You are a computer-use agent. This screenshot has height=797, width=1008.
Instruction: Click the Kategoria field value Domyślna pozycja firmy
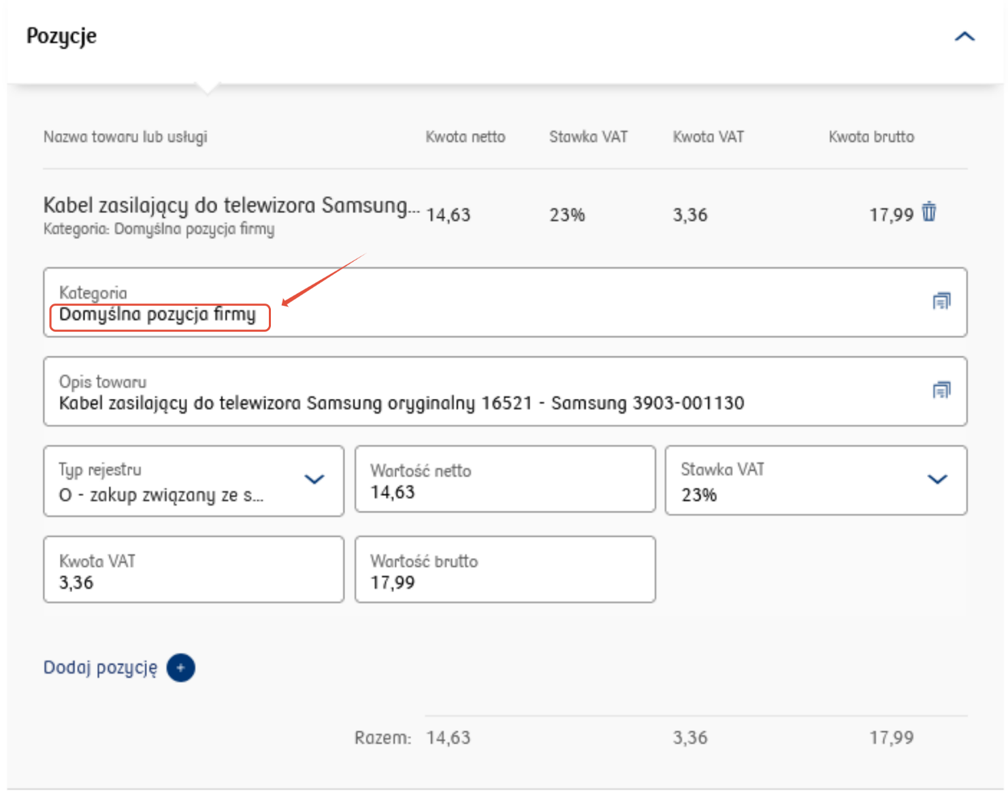pos(158,315)
